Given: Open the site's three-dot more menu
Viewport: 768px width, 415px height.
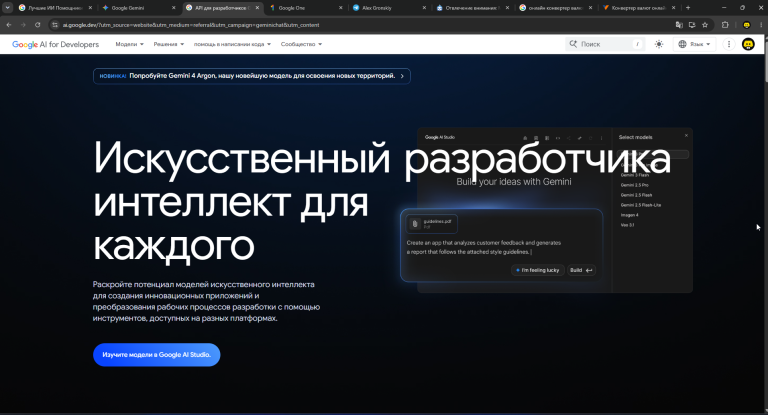Looking at the screenshot, I should (x=729, y=44).
